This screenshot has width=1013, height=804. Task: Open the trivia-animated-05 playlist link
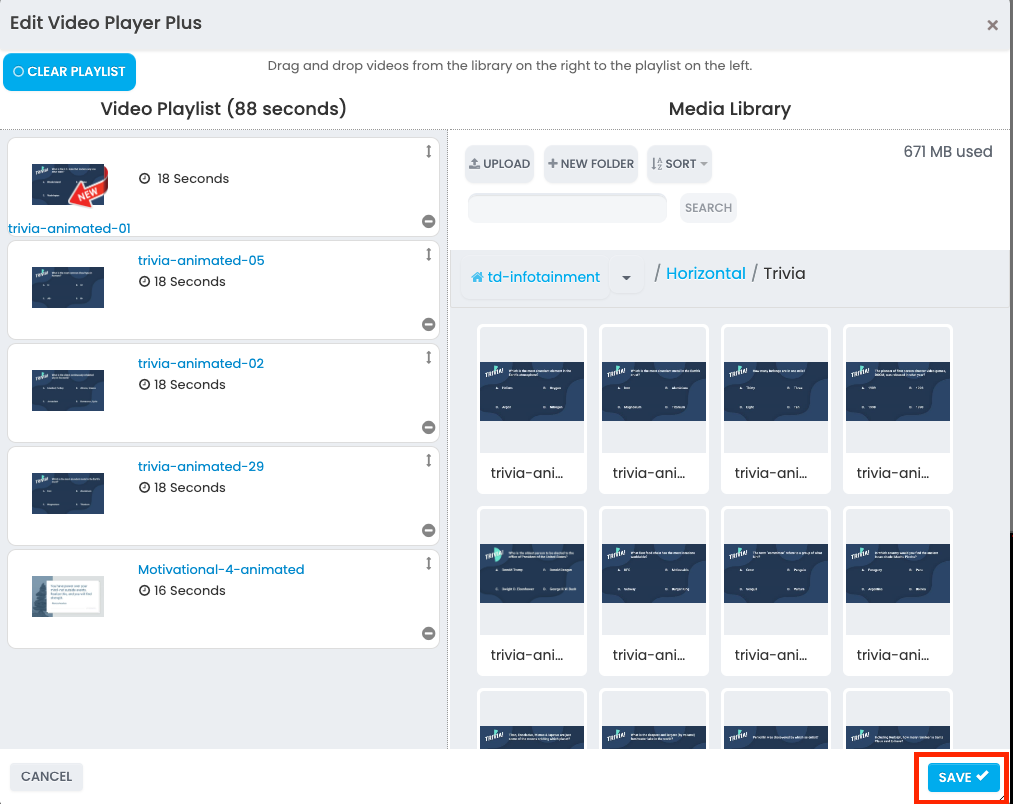pos(201,260)
